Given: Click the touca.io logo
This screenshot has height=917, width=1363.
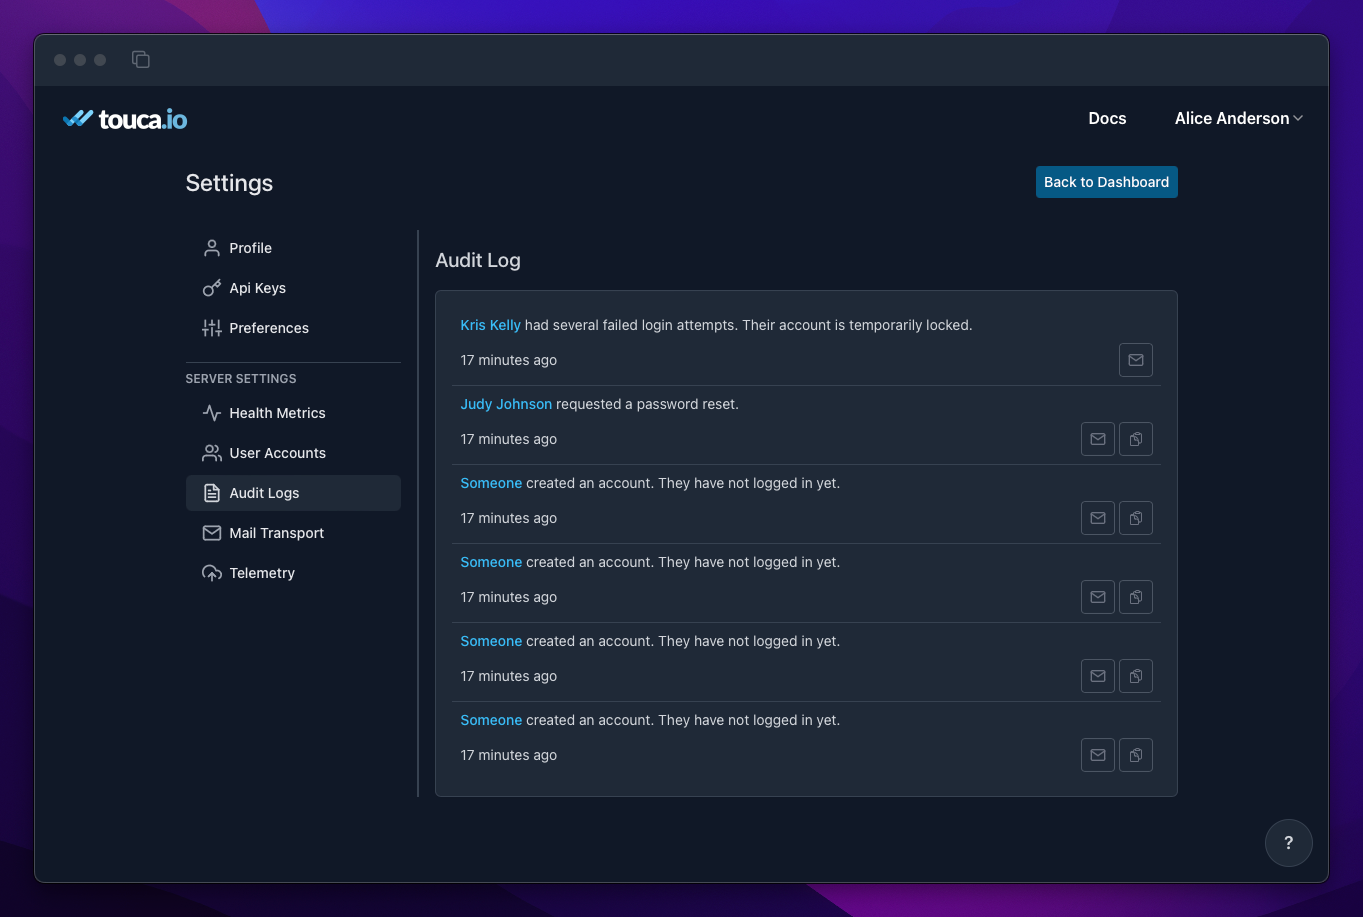Looking at the screenshot, I should tap(125, 119).
